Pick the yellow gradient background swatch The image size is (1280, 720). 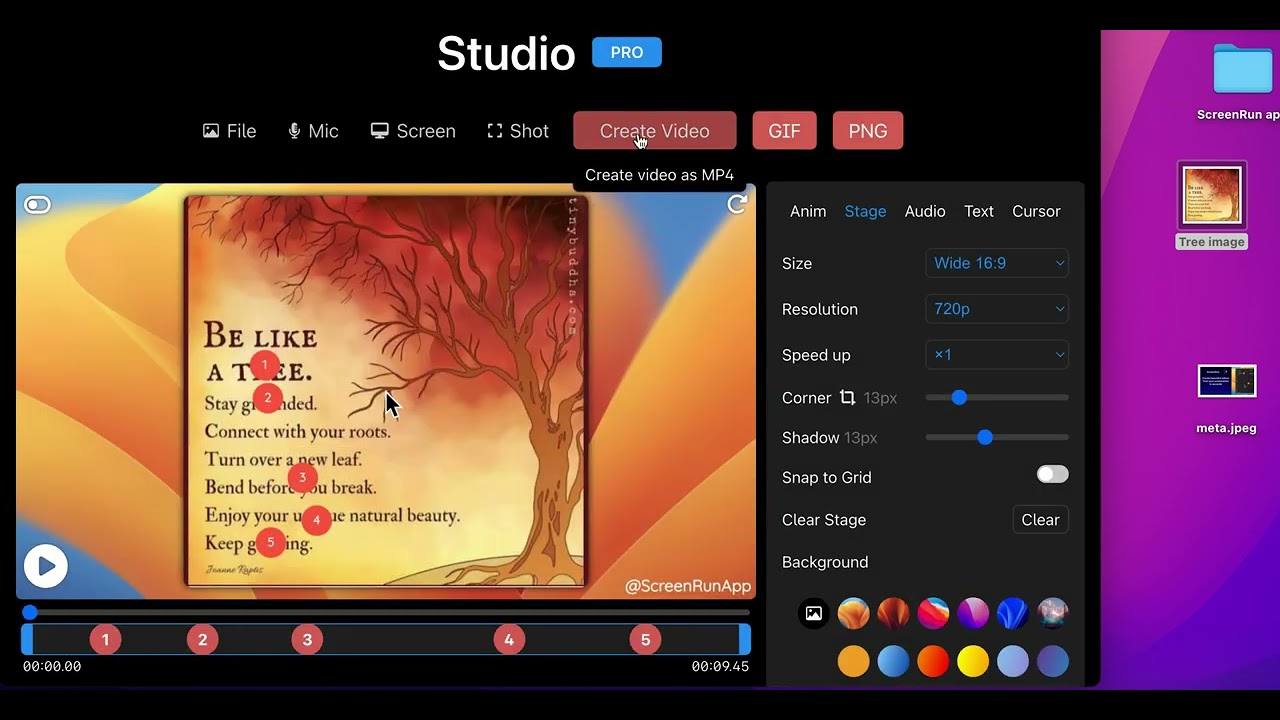point(973,661)
